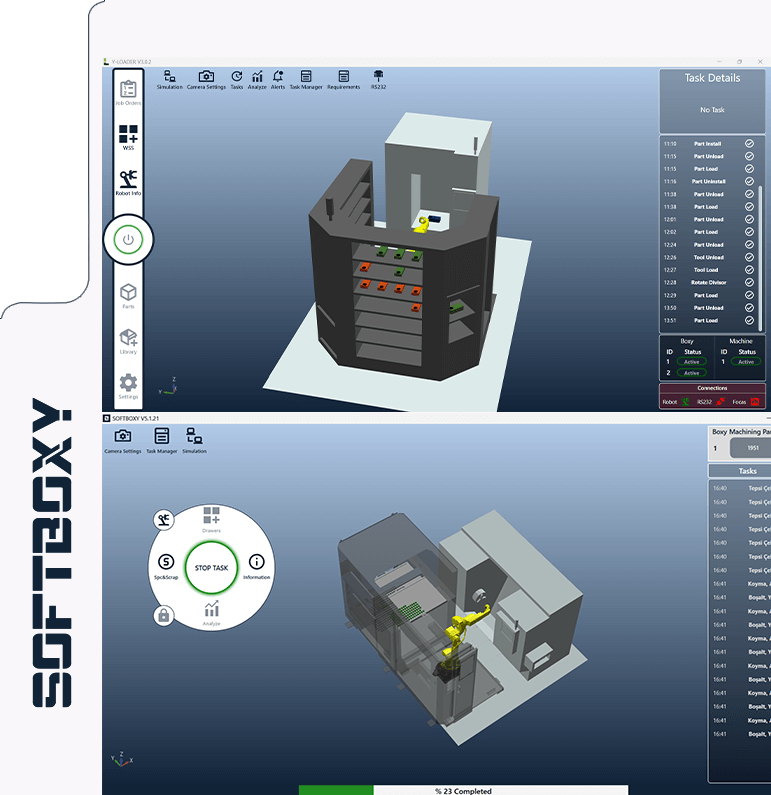Open Settings gear in the Y-Loader sidebar
The height and width of the screenshot is (795, 771).
(x=128, y=385)
